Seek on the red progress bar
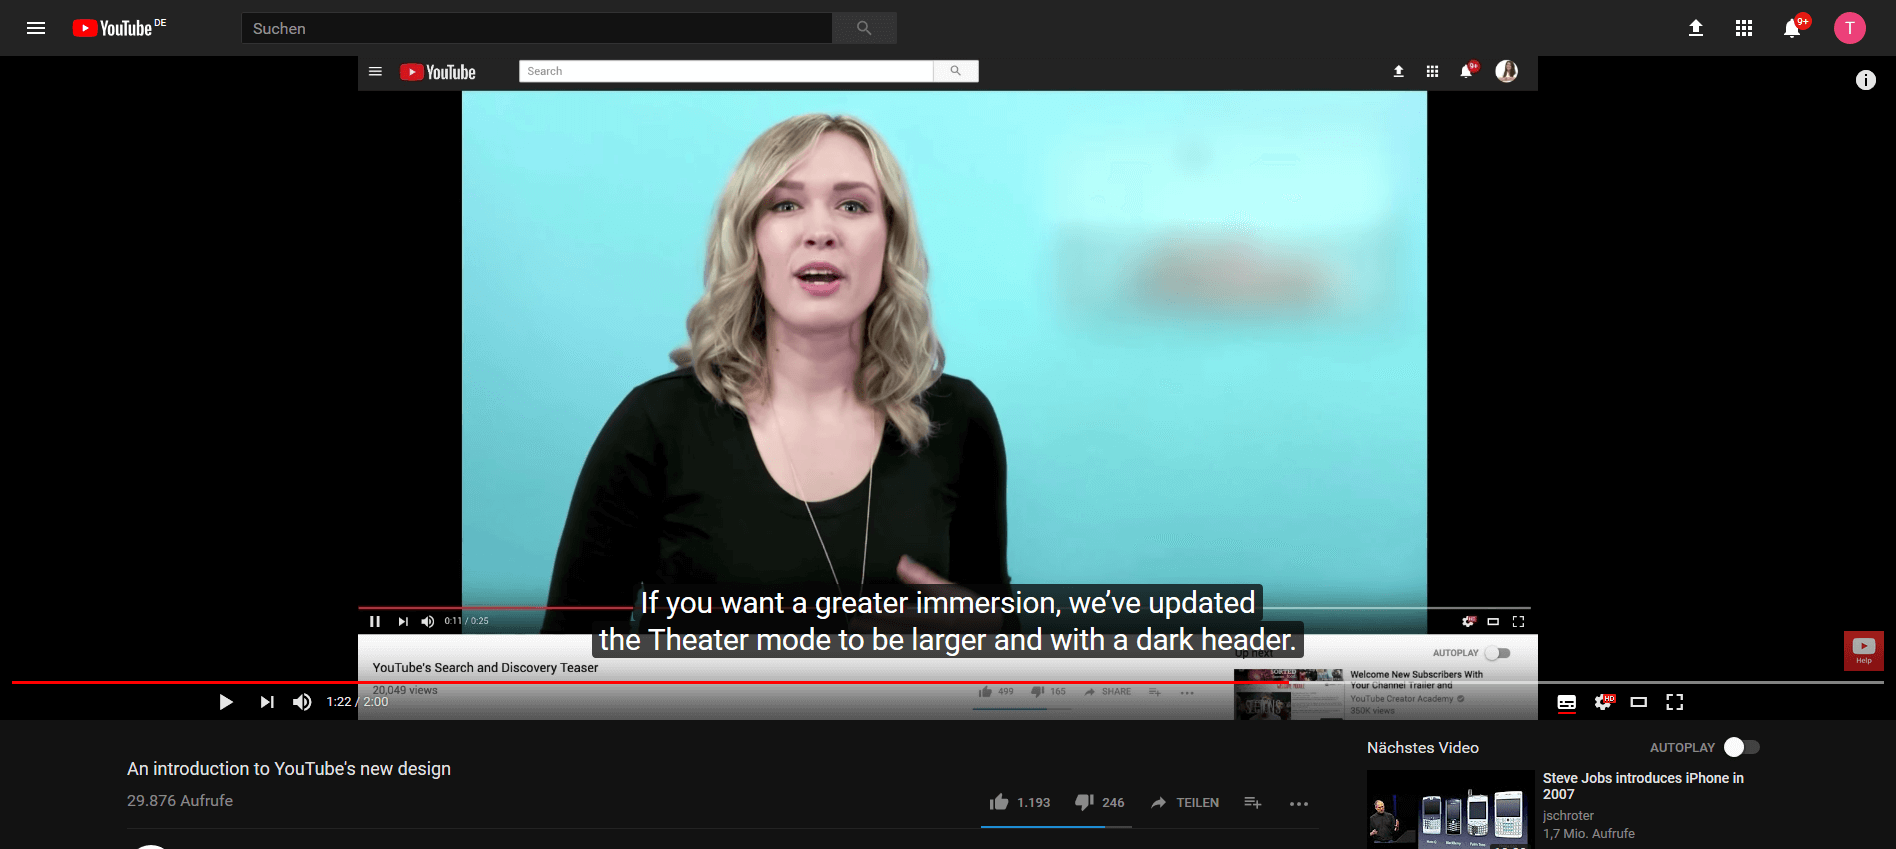 coord(948,682)
